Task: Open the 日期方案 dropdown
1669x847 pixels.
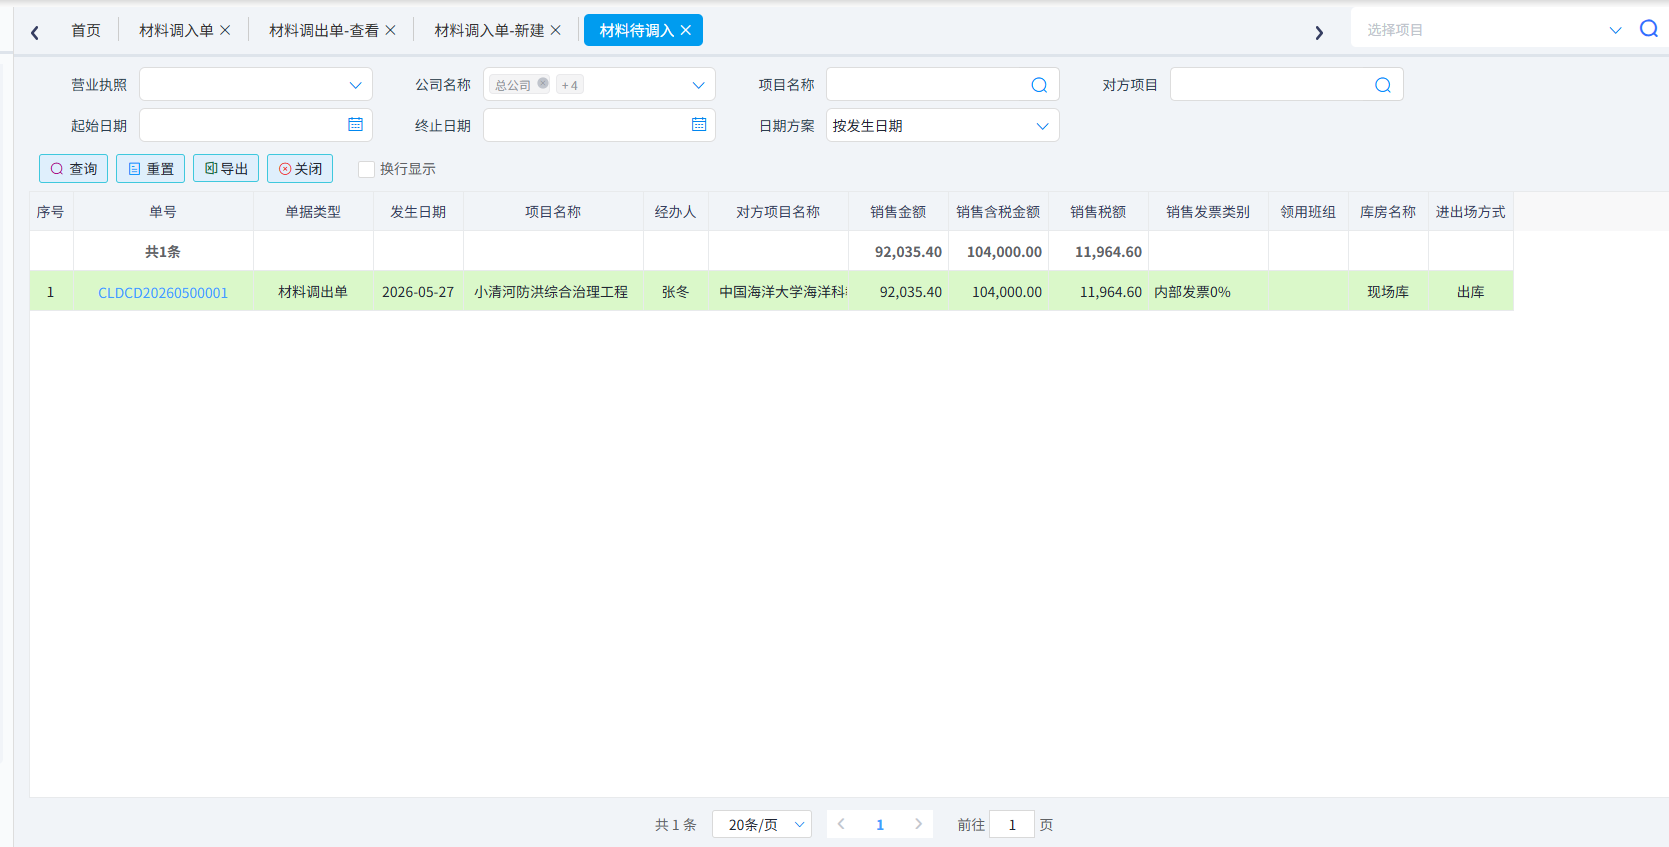Action: tap(942, 126)
